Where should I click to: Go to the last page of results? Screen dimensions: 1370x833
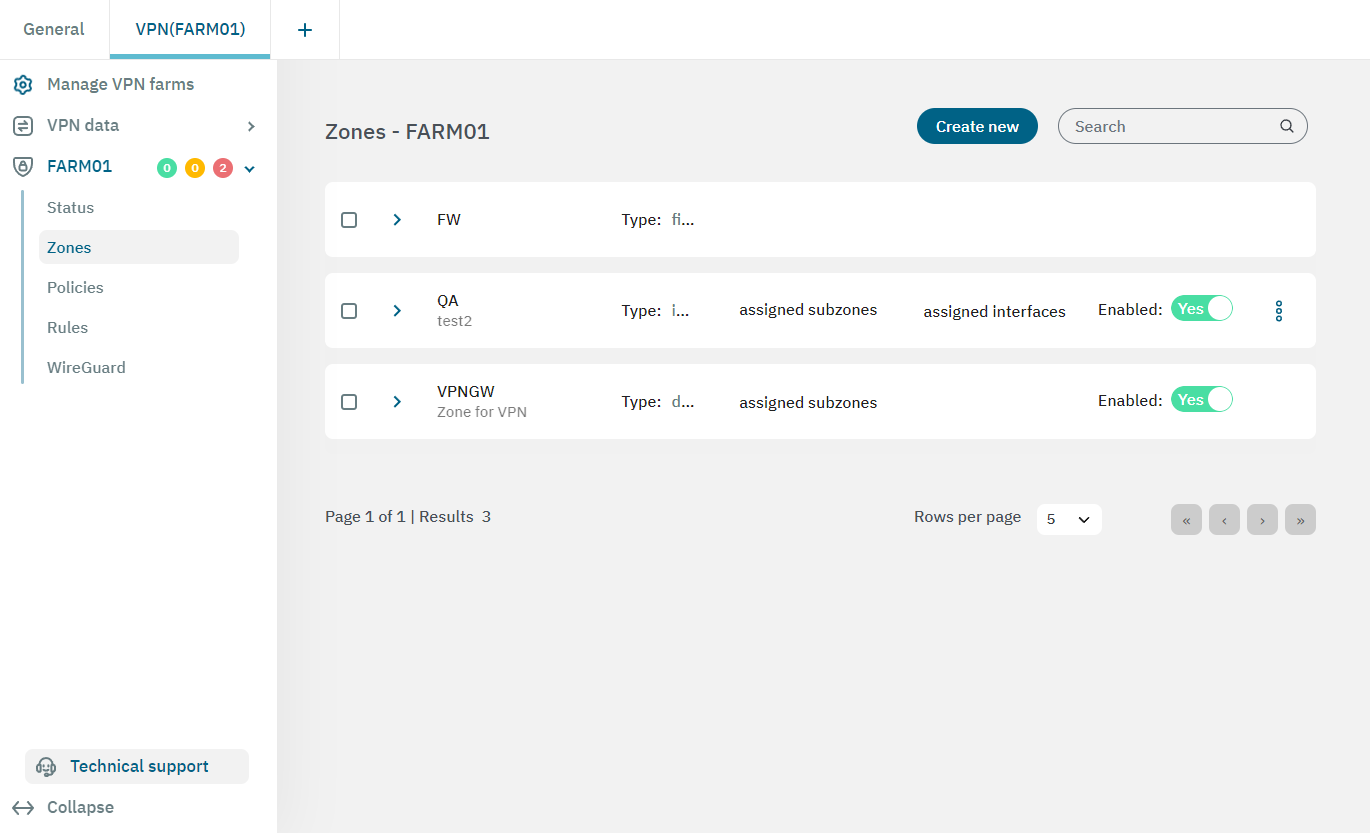pyautogui.click(x=1300, y=520)
